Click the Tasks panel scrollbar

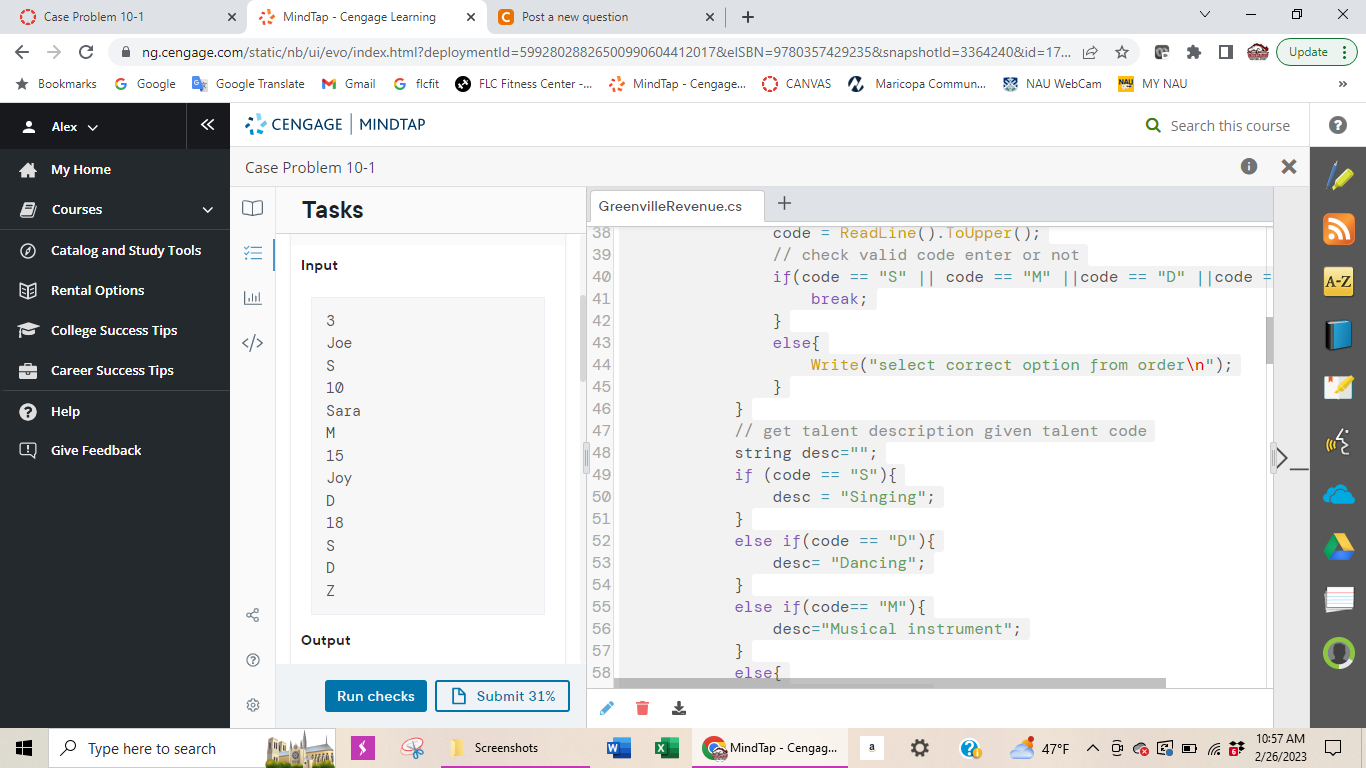click(x=583, y=338)
